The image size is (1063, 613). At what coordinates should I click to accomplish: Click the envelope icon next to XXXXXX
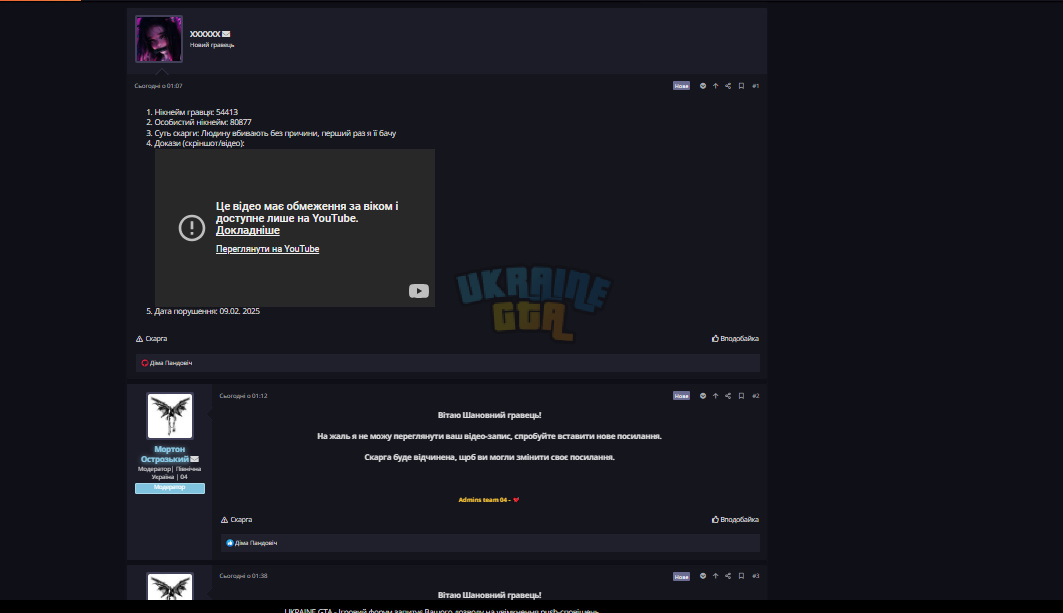pyautogui.click(x=226, y=34)
